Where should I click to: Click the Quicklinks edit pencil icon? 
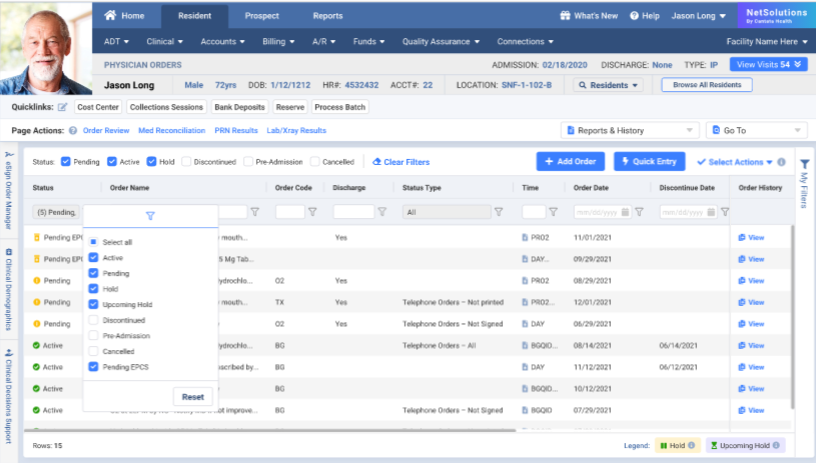click(63, 107)
